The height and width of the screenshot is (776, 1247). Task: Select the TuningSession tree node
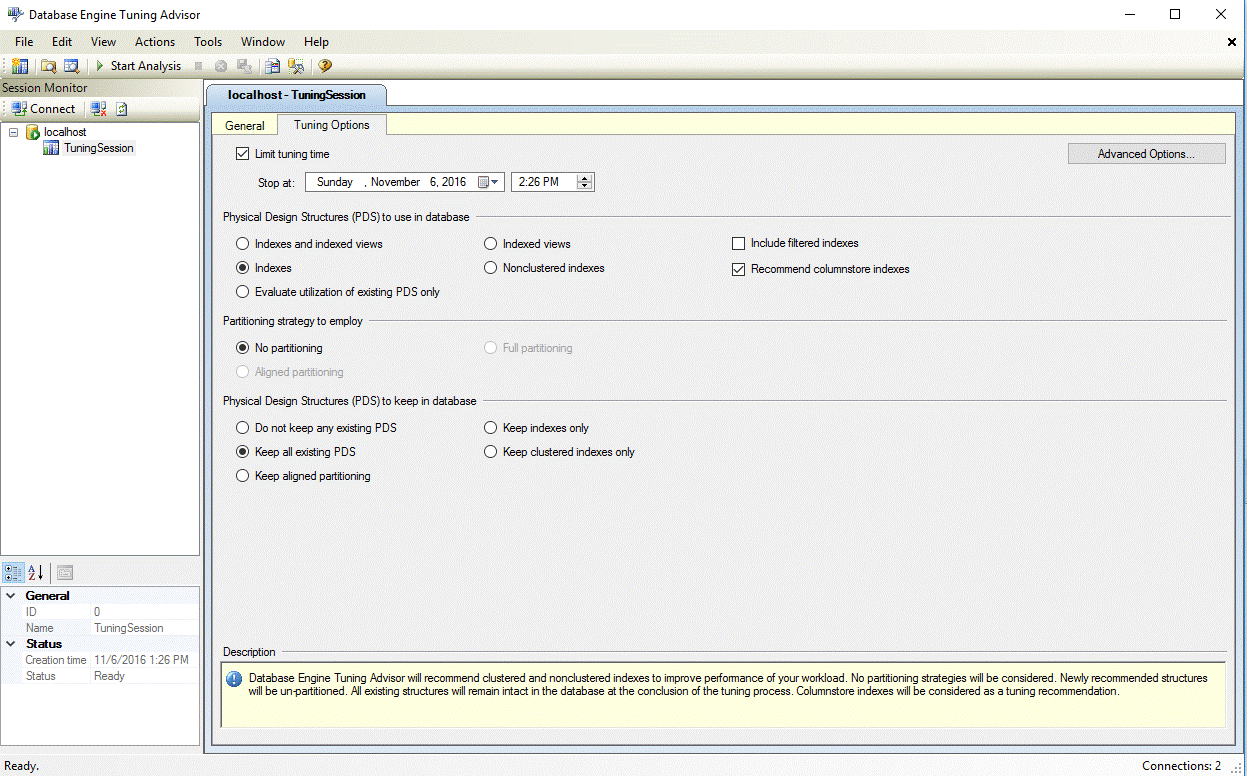pyautogui.click(x=98, y=148)
